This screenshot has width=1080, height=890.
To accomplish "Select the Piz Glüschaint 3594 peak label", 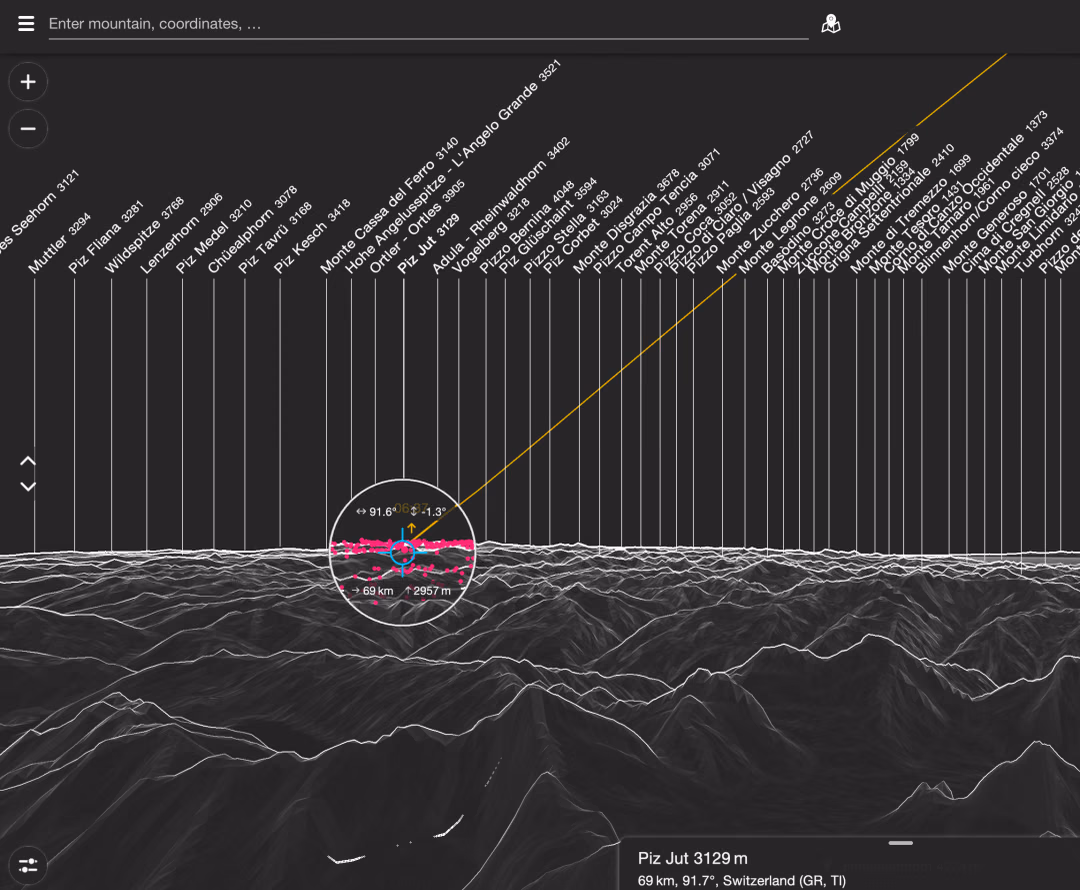I will coord(548,226).
